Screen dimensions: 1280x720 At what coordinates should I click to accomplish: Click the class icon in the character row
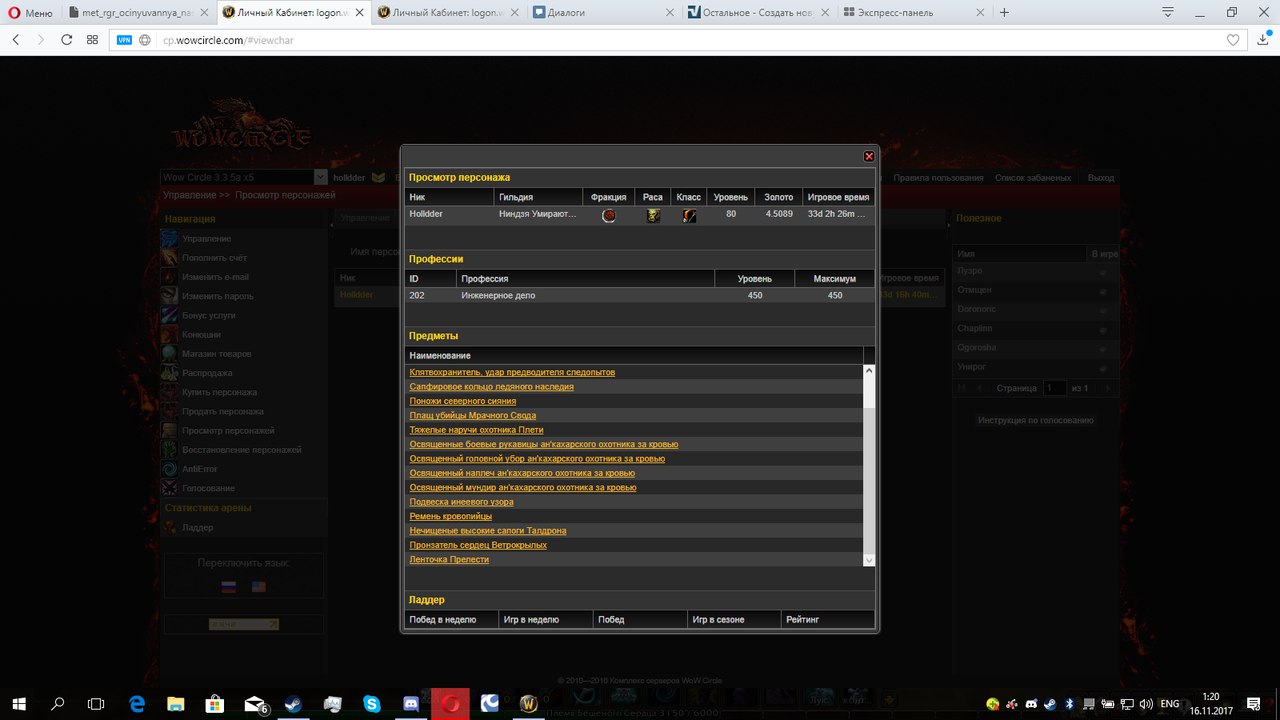click(x=689, y=215)
